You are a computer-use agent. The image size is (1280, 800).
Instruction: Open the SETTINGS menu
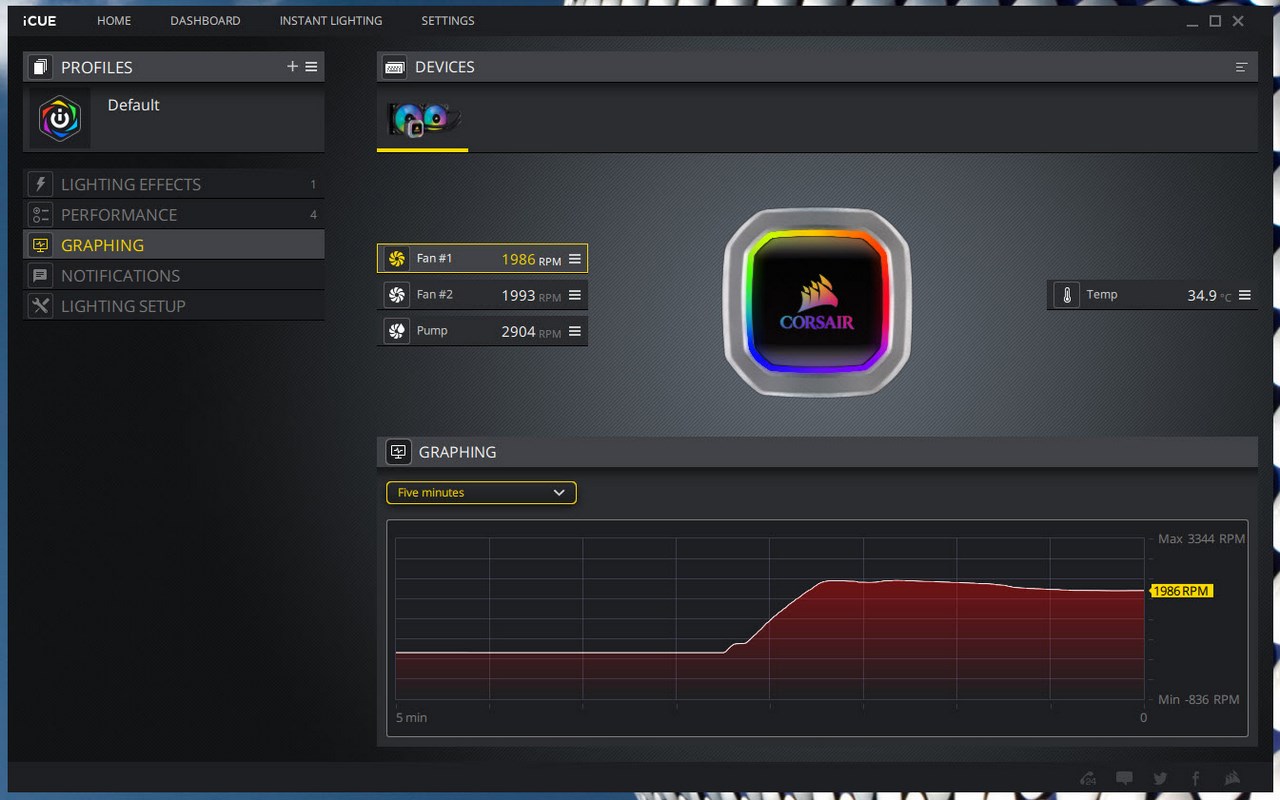[x=448, y=20]
